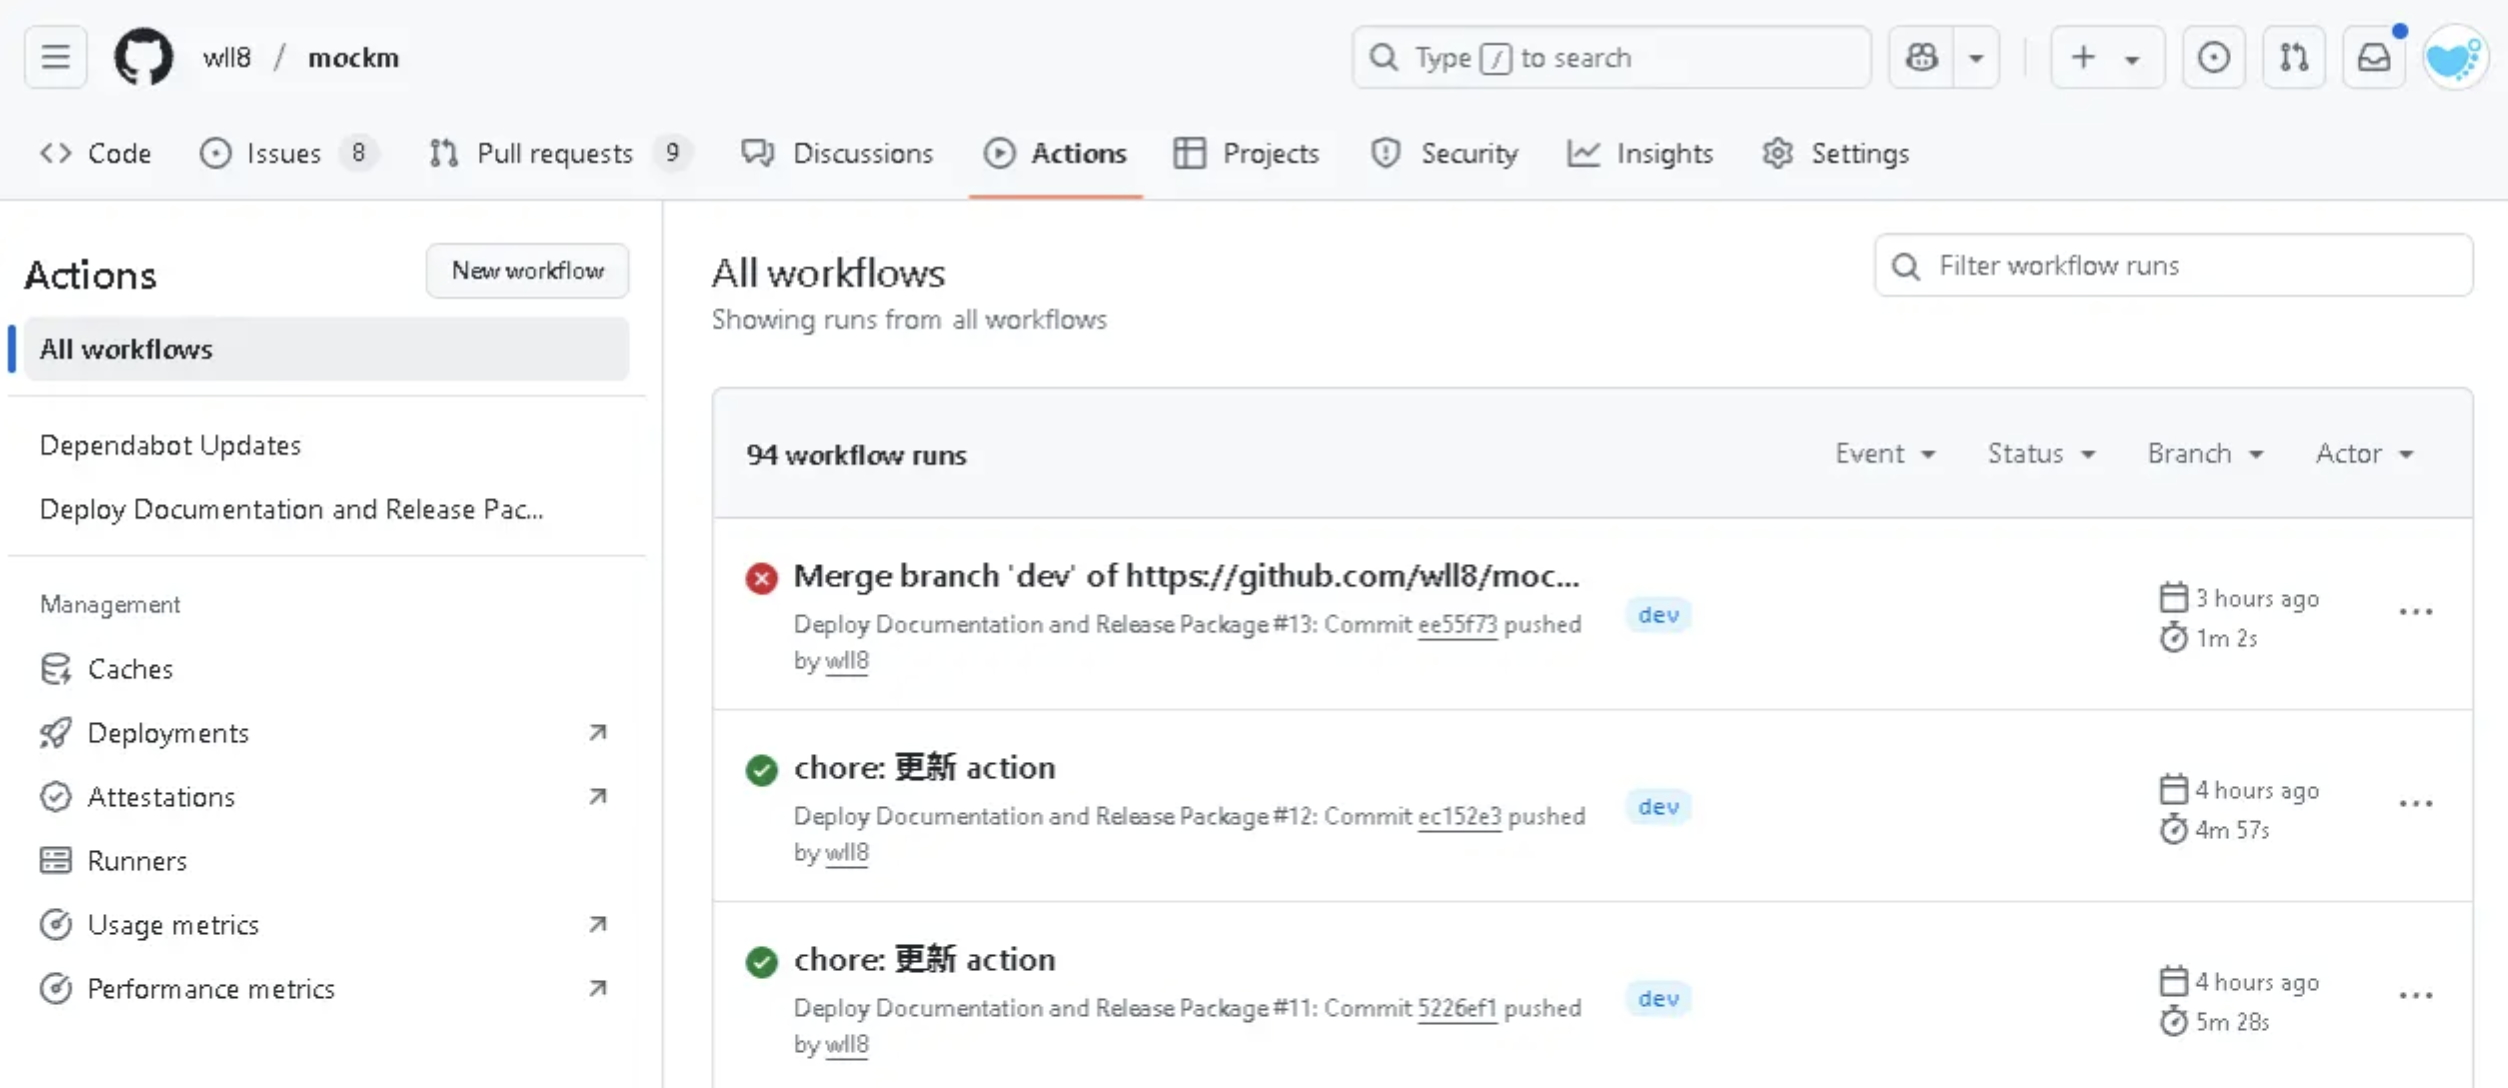Click green success icon for run #11

pyautogui.click(x=761, y=962)
